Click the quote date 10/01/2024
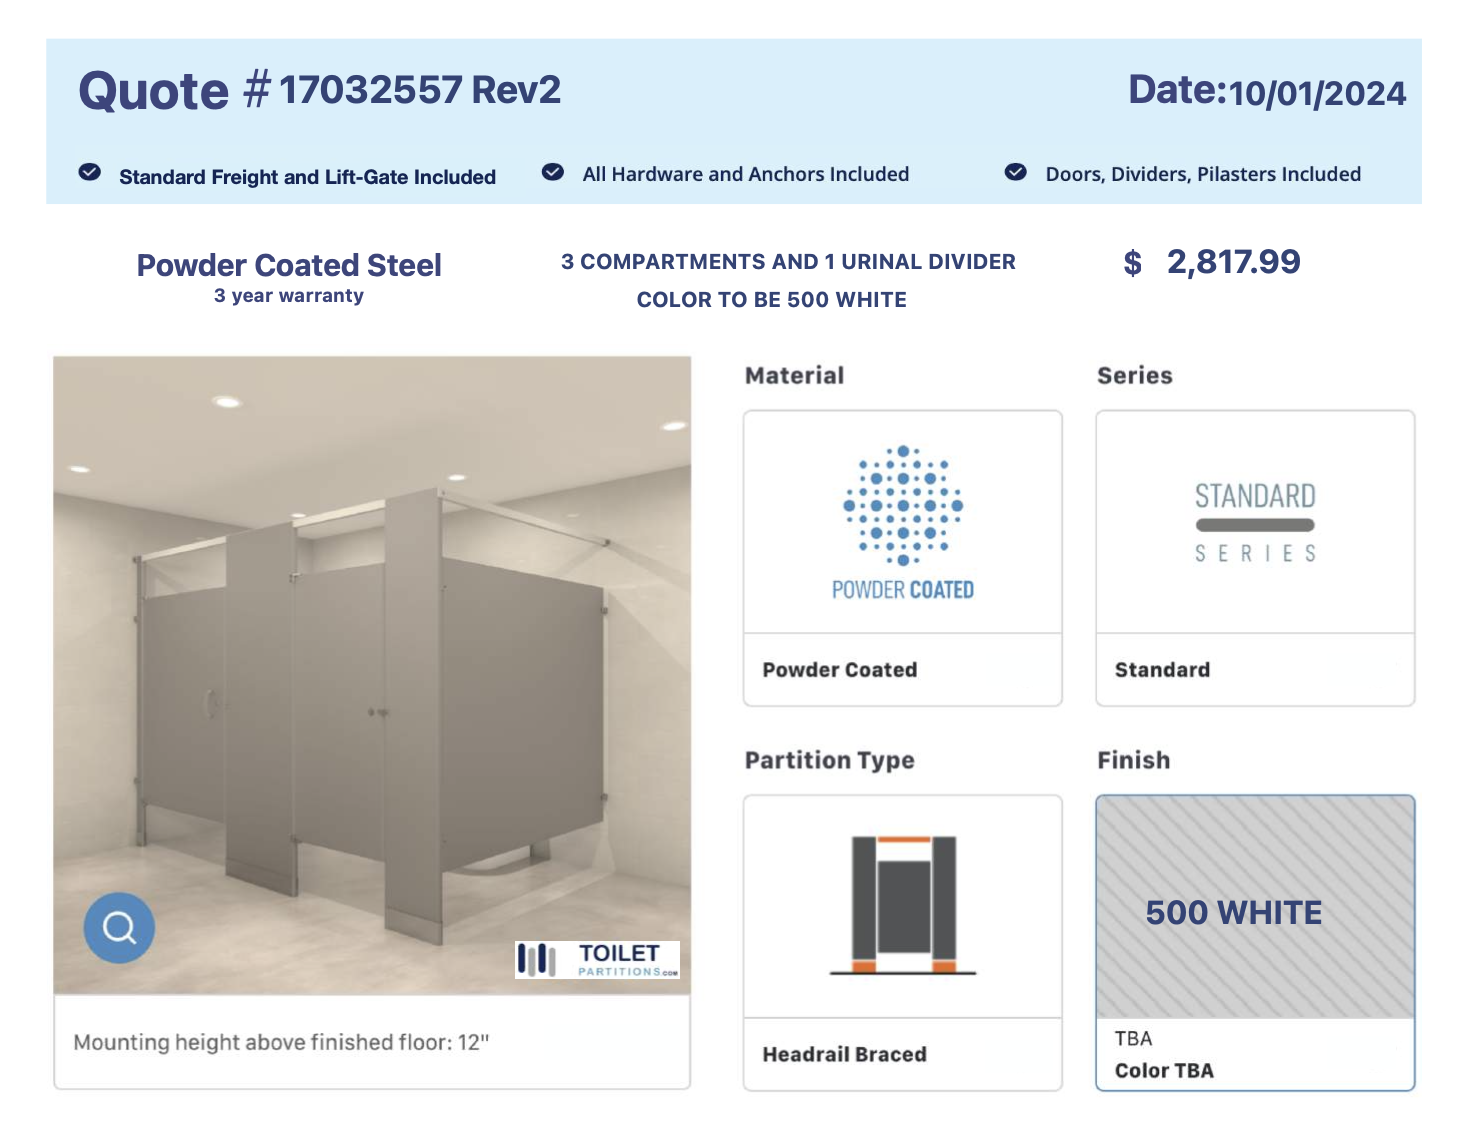The width and height of the screenshot is (1474, 1132). (x=1316, y=93)
